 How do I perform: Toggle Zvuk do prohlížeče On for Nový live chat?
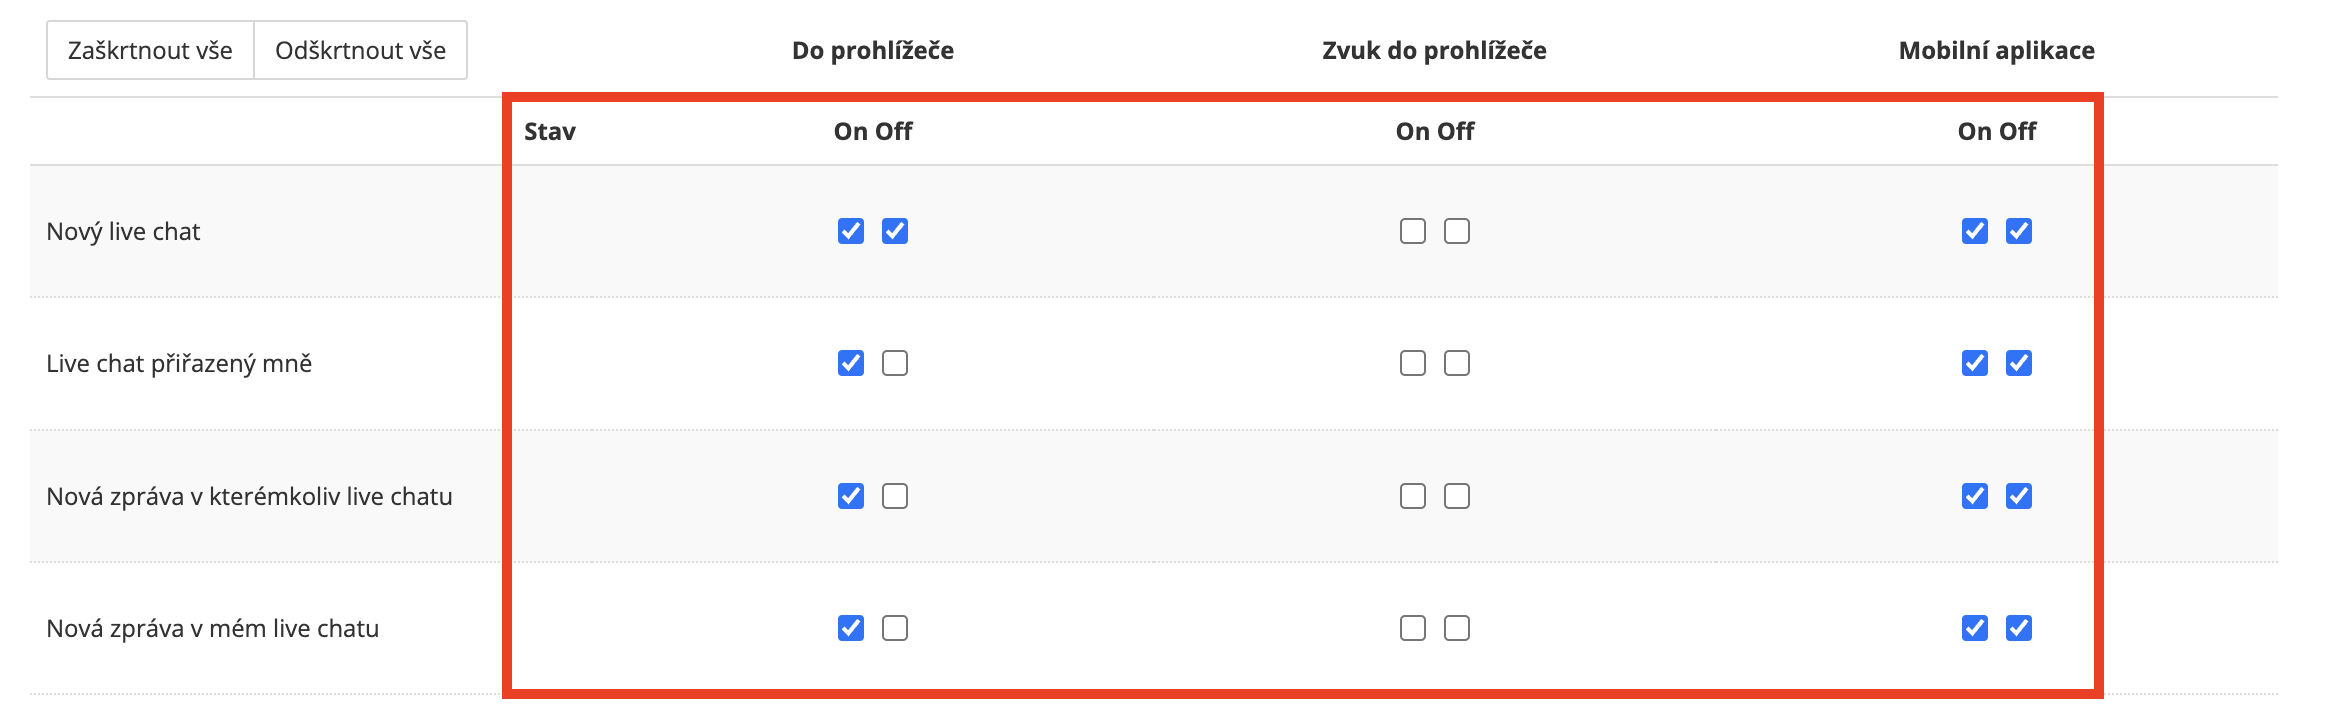(1413, 231)
